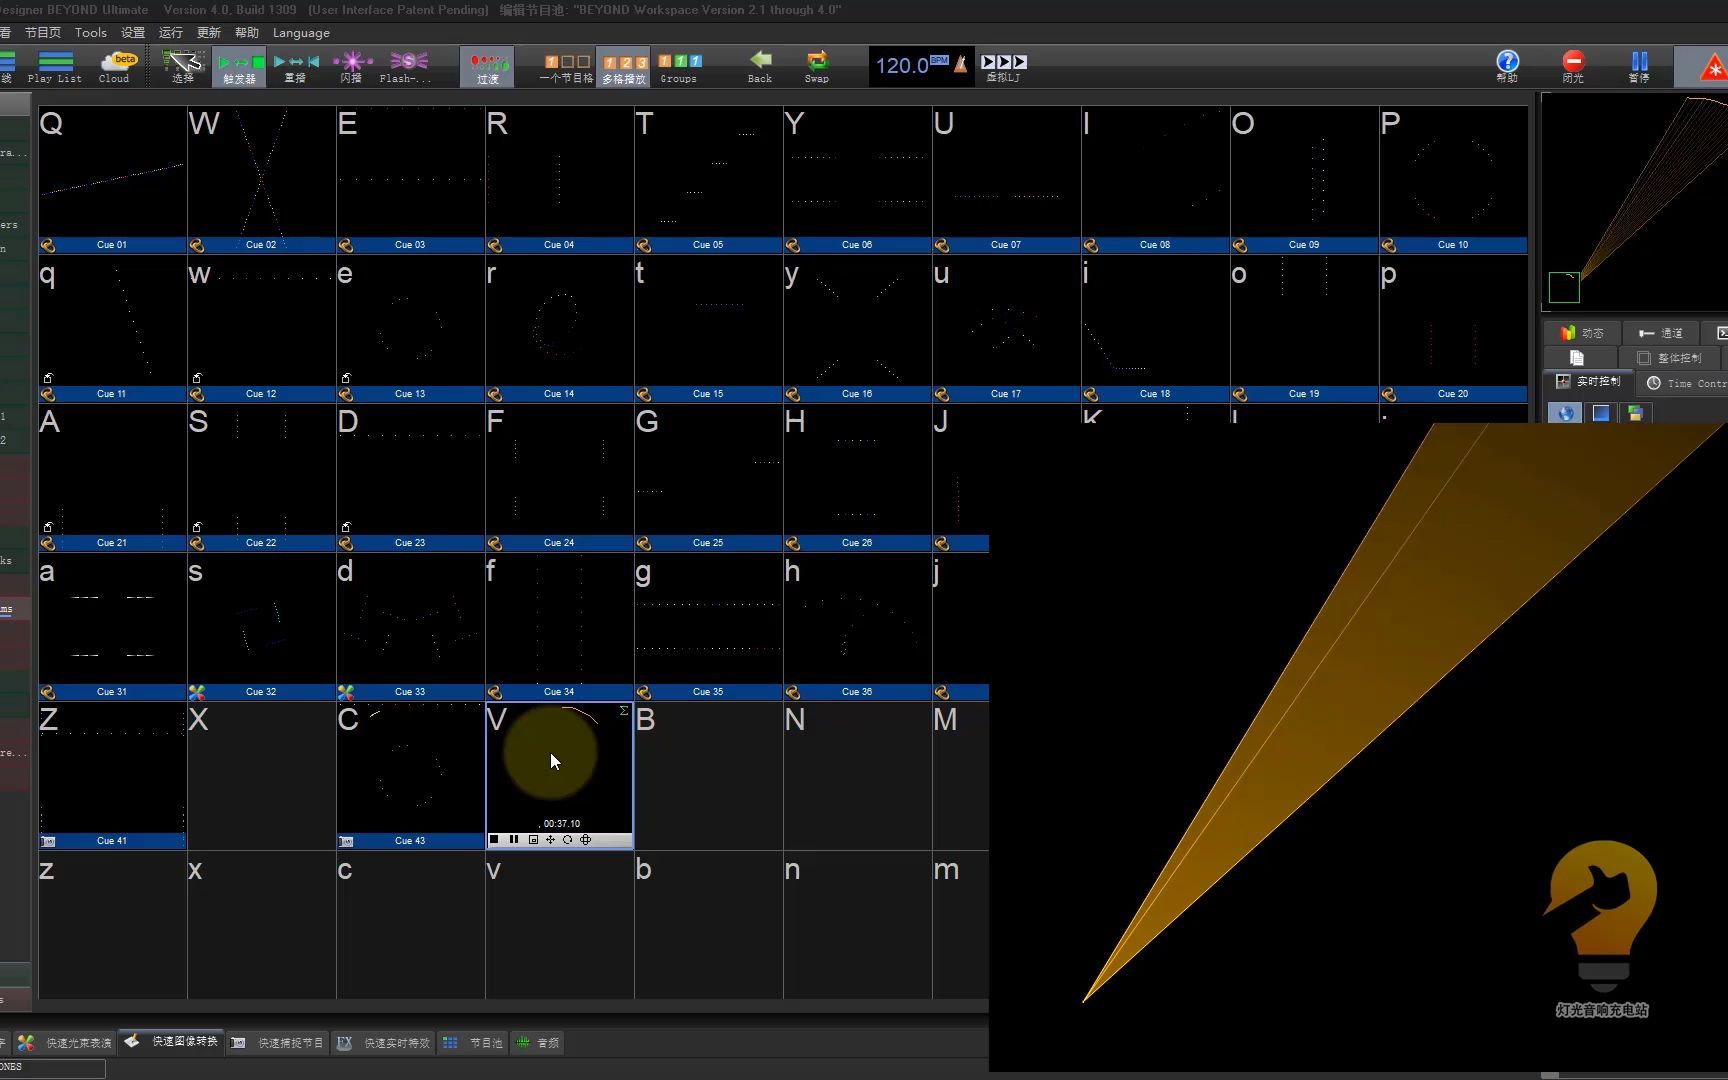Switch to the 通道 channel tab
Viewport: 1728px width, 1080px height.
point(1661,333)
